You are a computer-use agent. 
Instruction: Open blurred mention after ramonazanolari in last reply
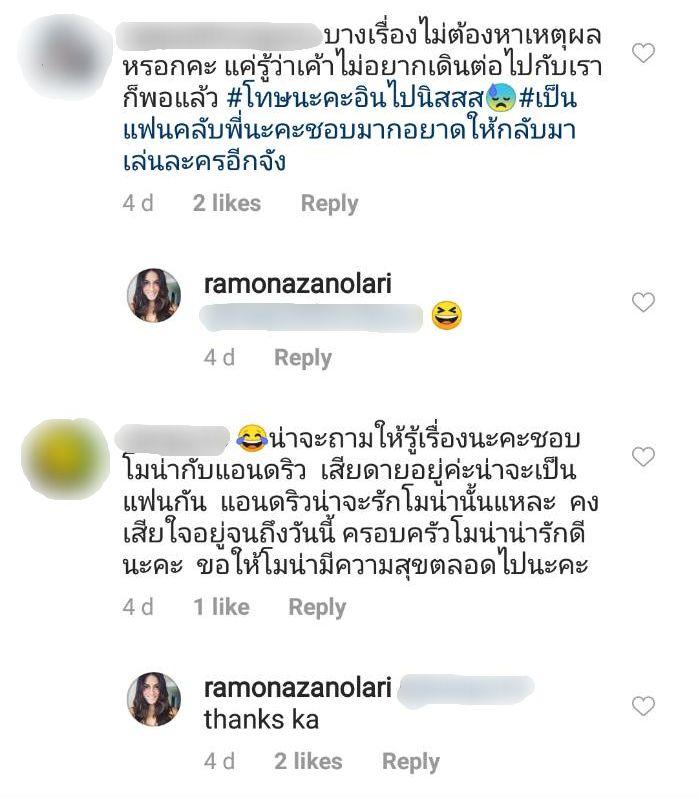click(465, 690)
